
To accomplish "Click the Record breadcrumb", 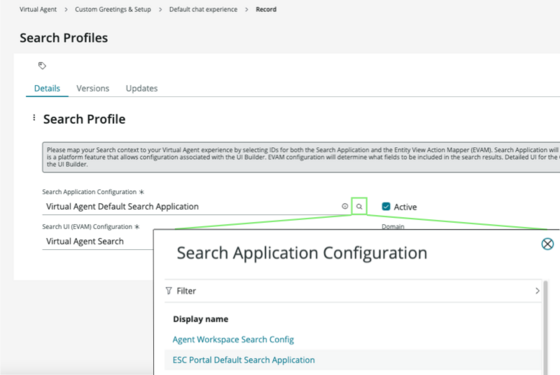I will [266, 9].
